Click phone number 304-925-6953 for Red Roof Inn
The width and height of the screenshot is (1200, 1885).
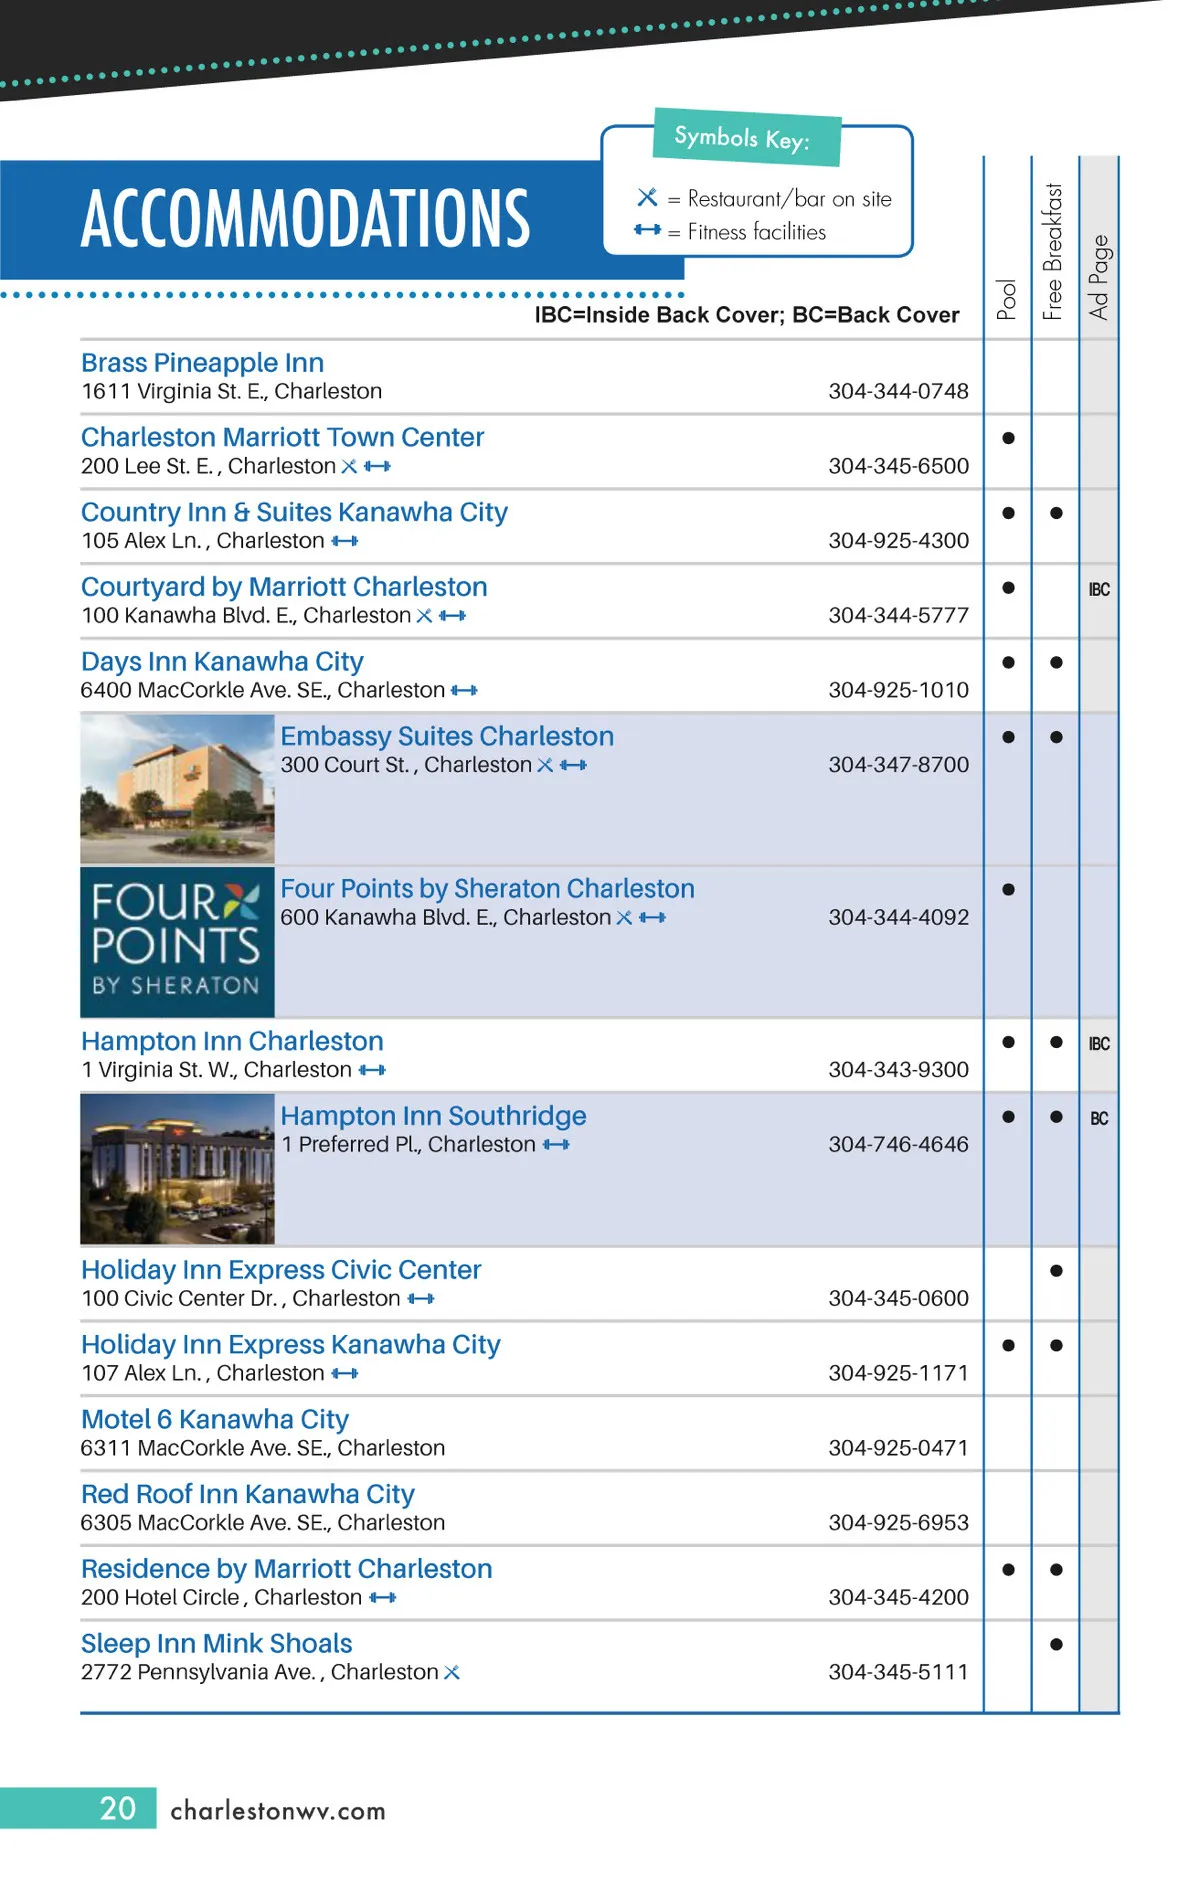pyautogui.click(x=898, y=1522)
